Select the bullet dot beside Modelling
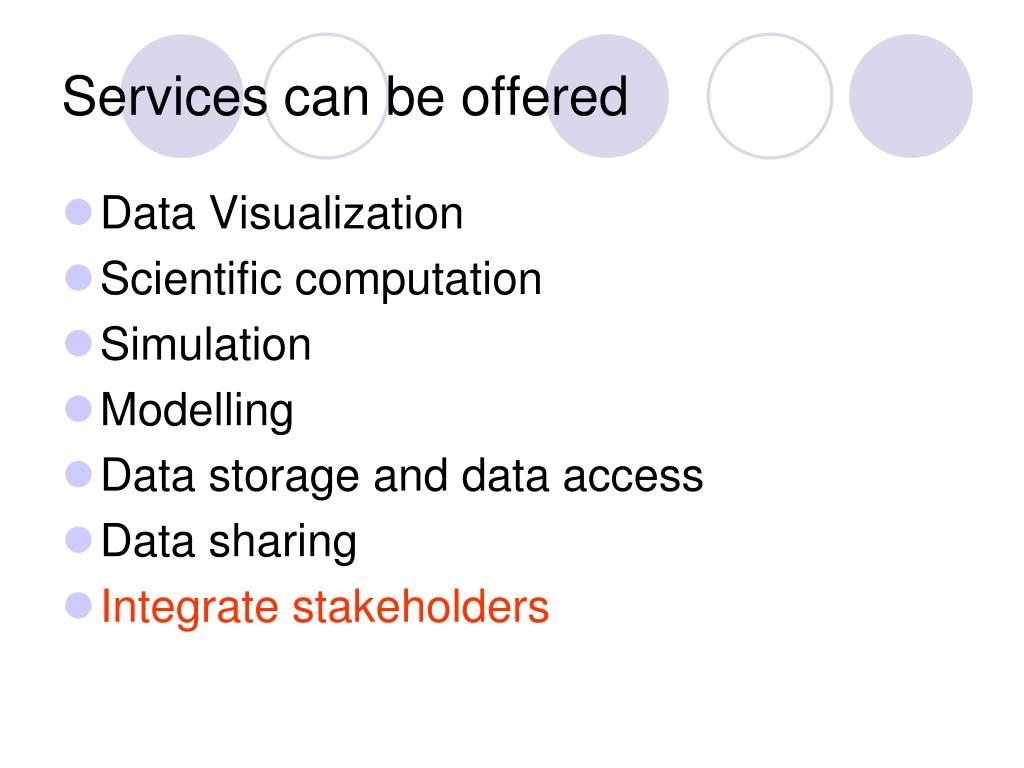1024x768 pixels. click(78, 409)
